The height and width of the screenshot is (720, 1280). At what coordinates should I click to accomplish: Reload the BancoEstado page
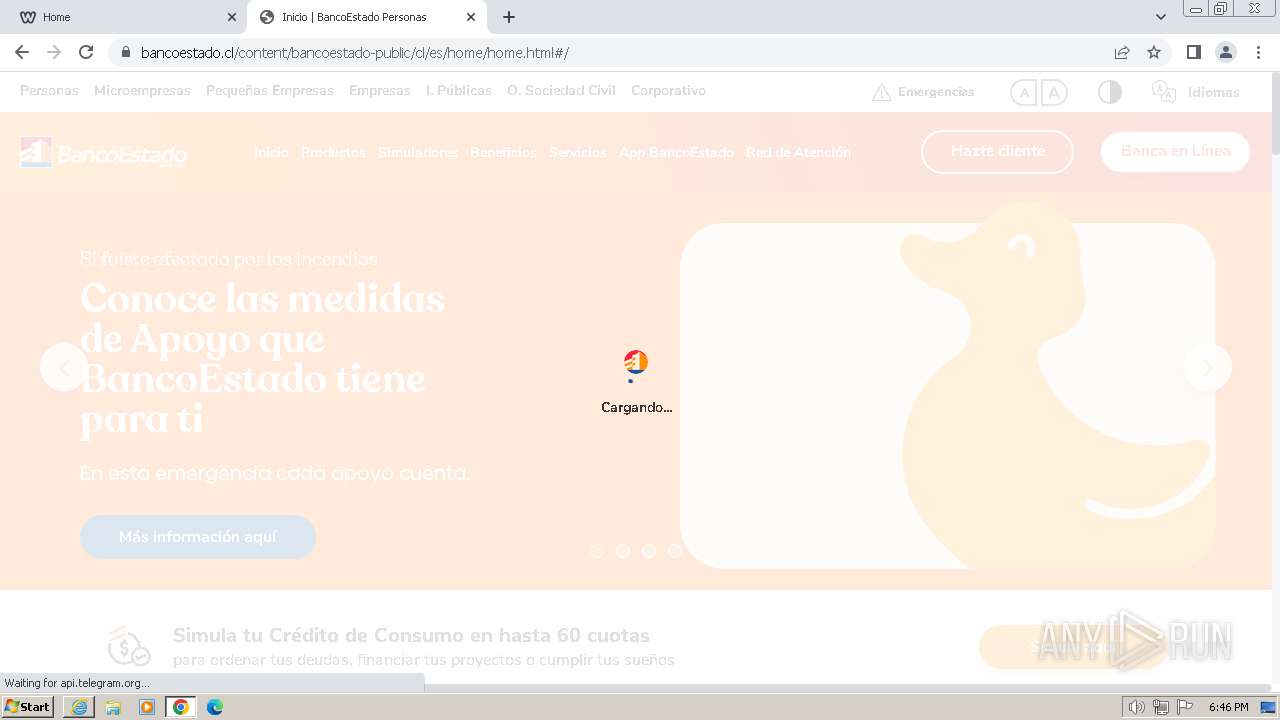86,52
